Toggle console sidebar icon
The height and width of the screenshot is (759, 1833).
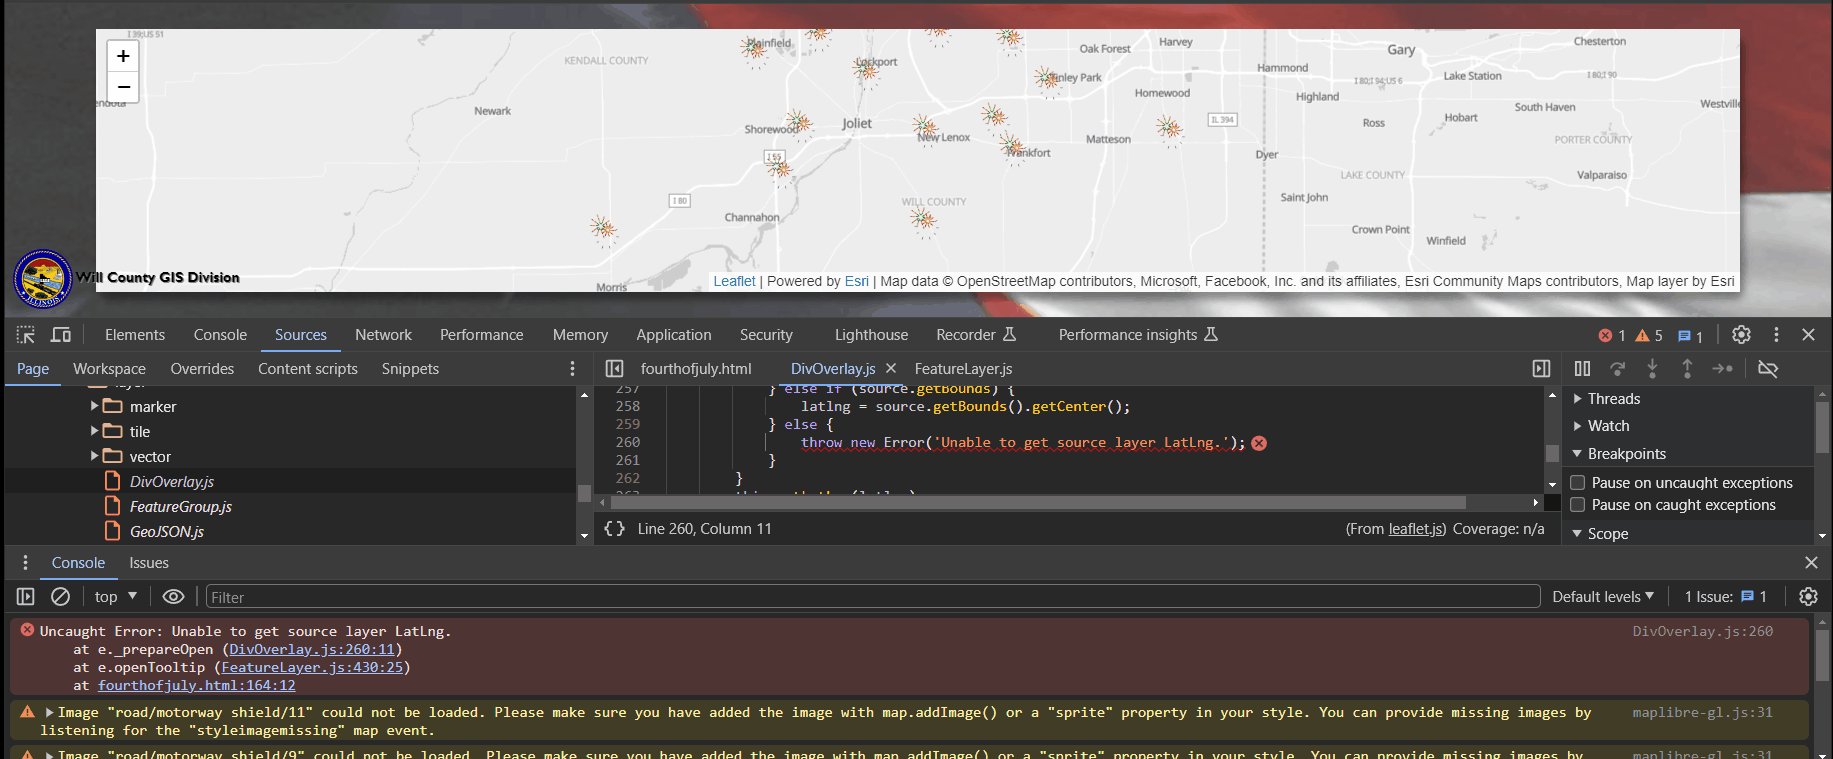point(26,597)
